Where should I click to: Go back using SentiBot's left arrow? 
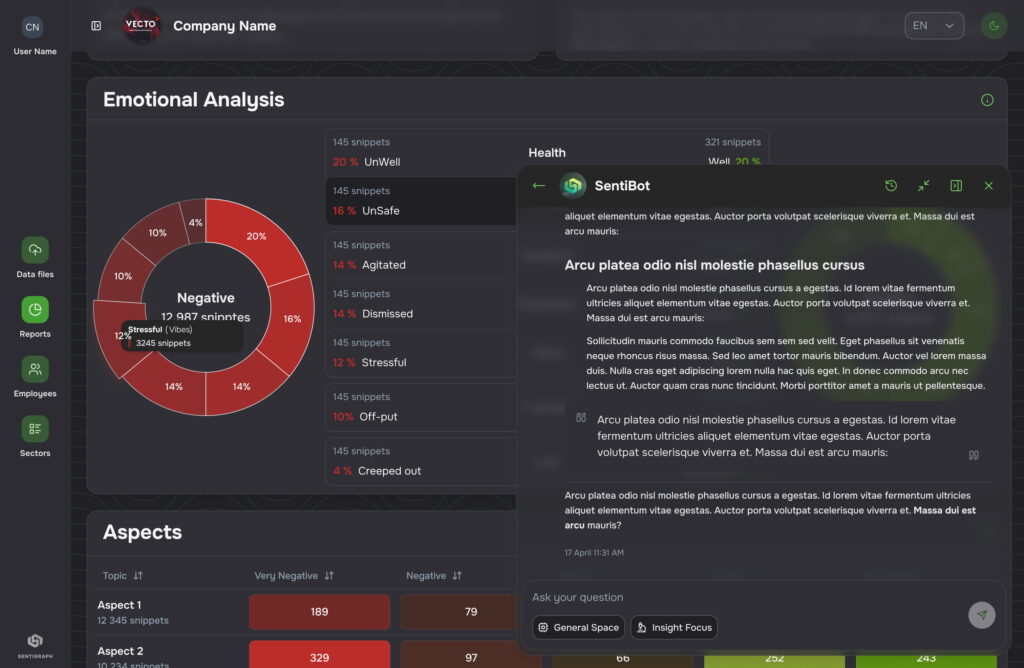(539, 186)
